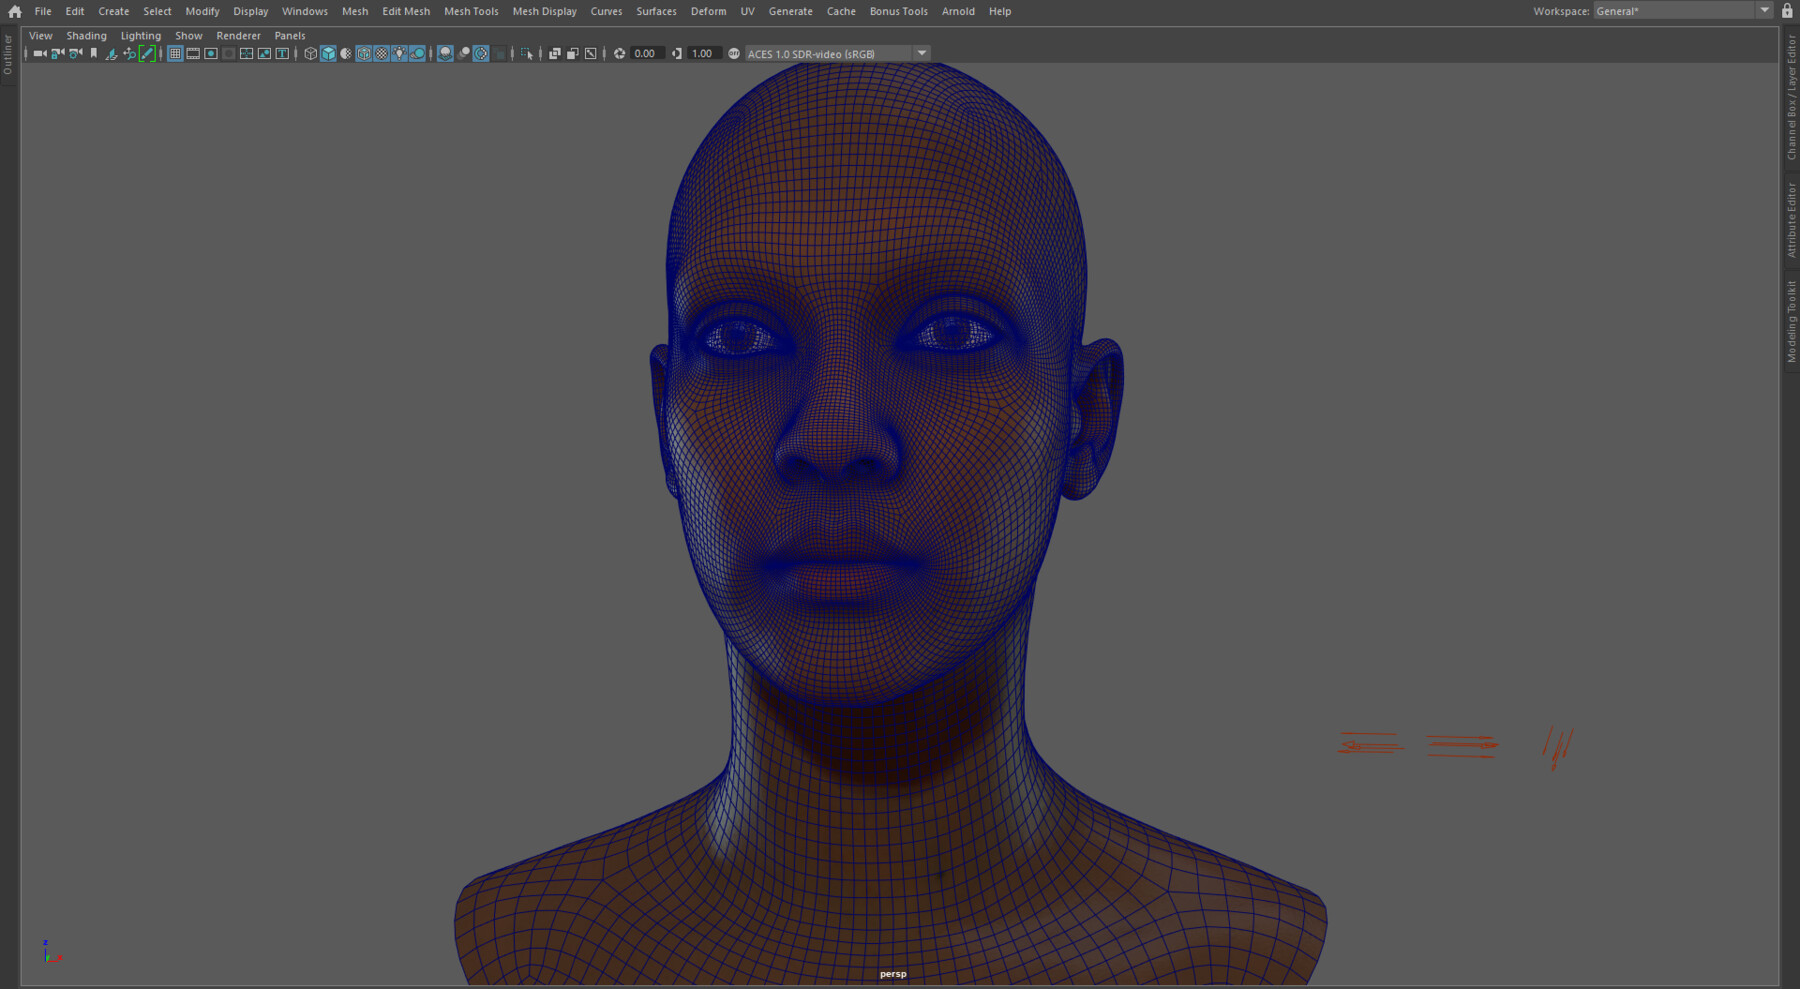
Task: Toggle the Safe Title overlay
Action: click(282, 54)
